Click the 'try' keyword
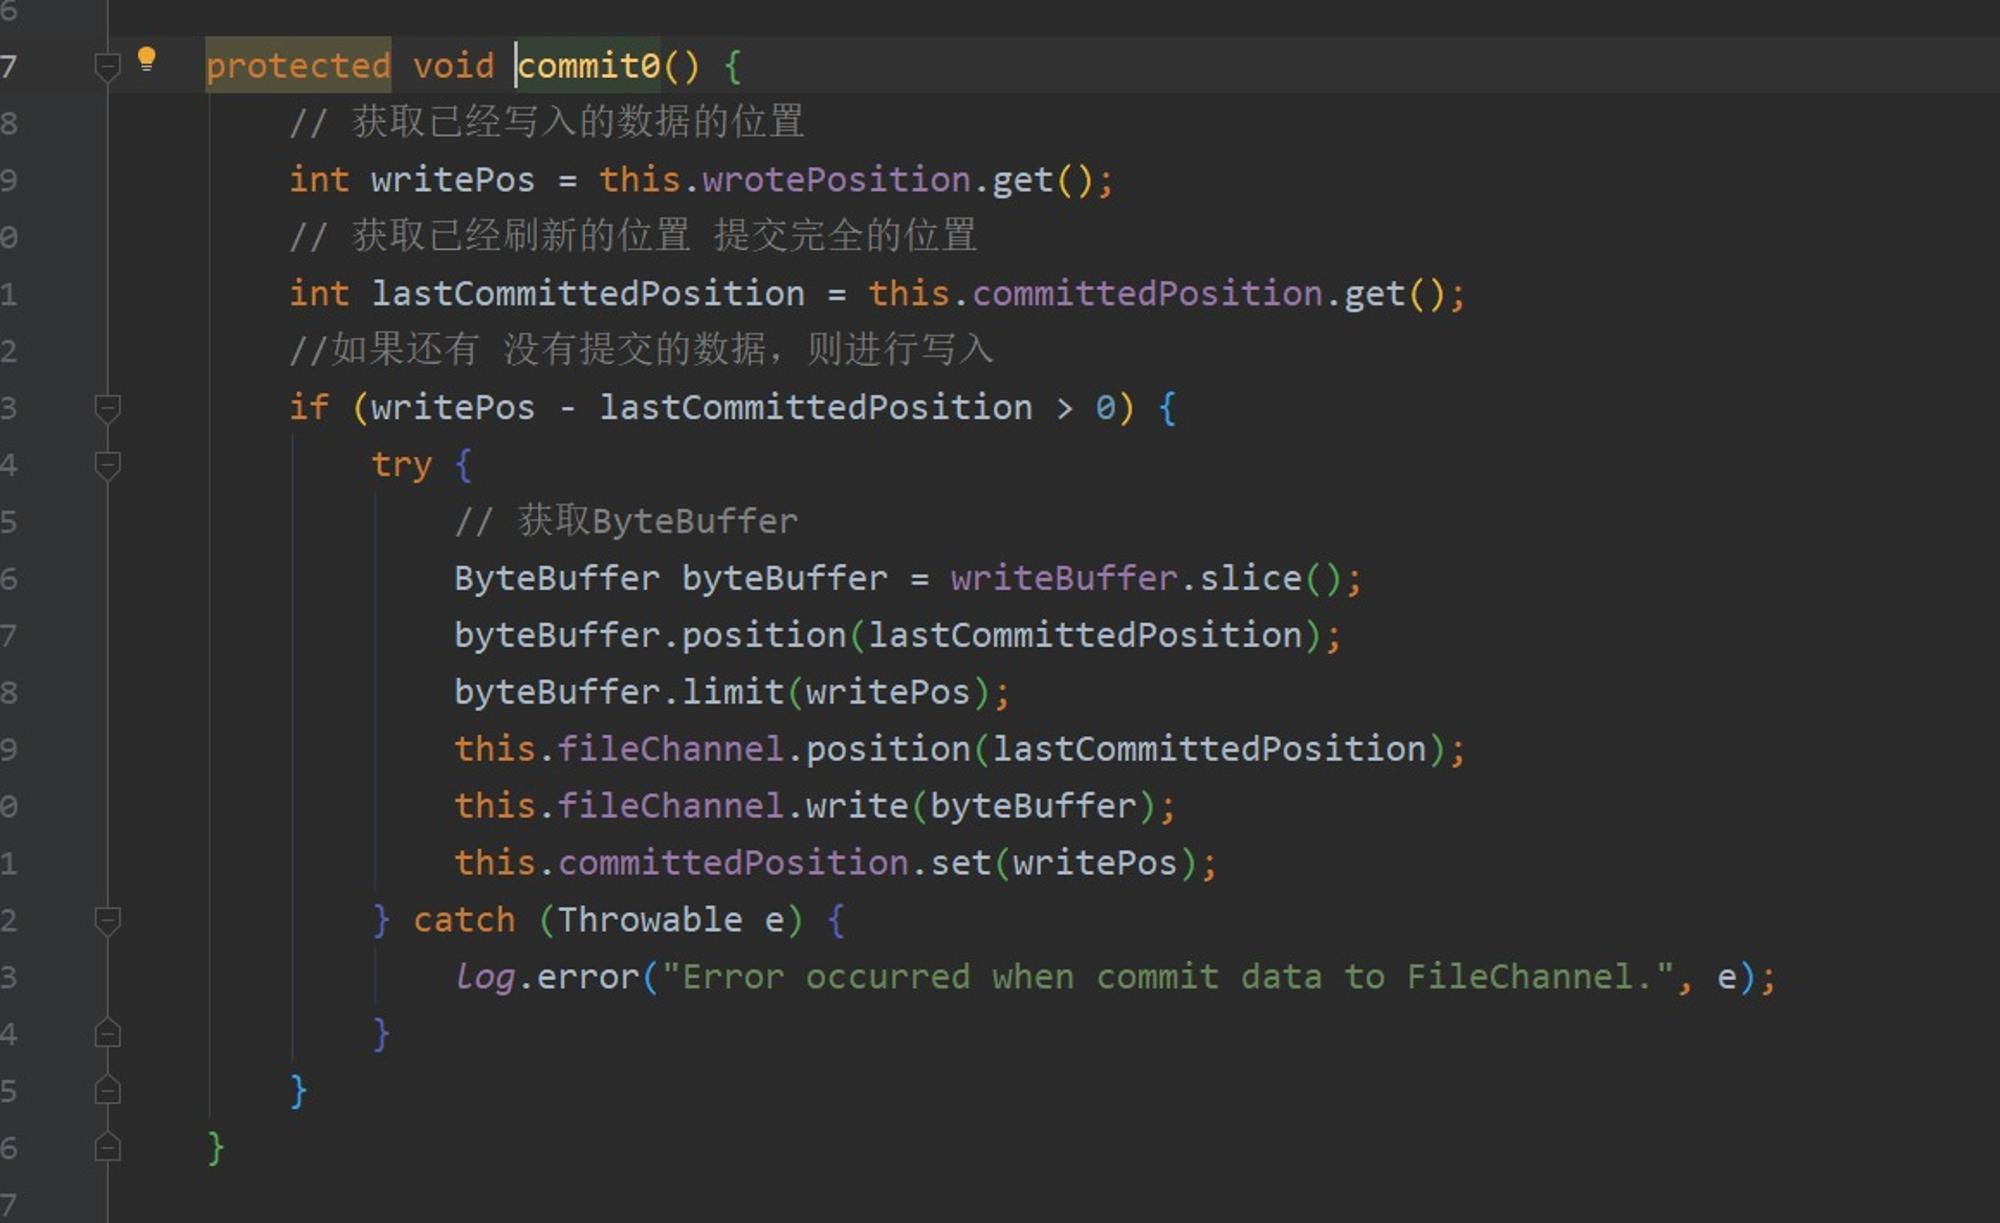Image resolution: width=2000 pixels, height=1223 pixels. [x=402, y=465]
